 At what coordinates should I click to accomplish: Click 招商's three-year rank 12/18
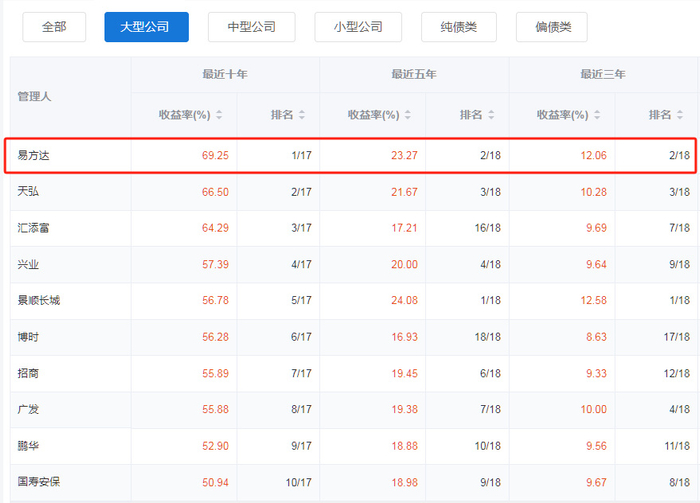[x=677, y=373]
